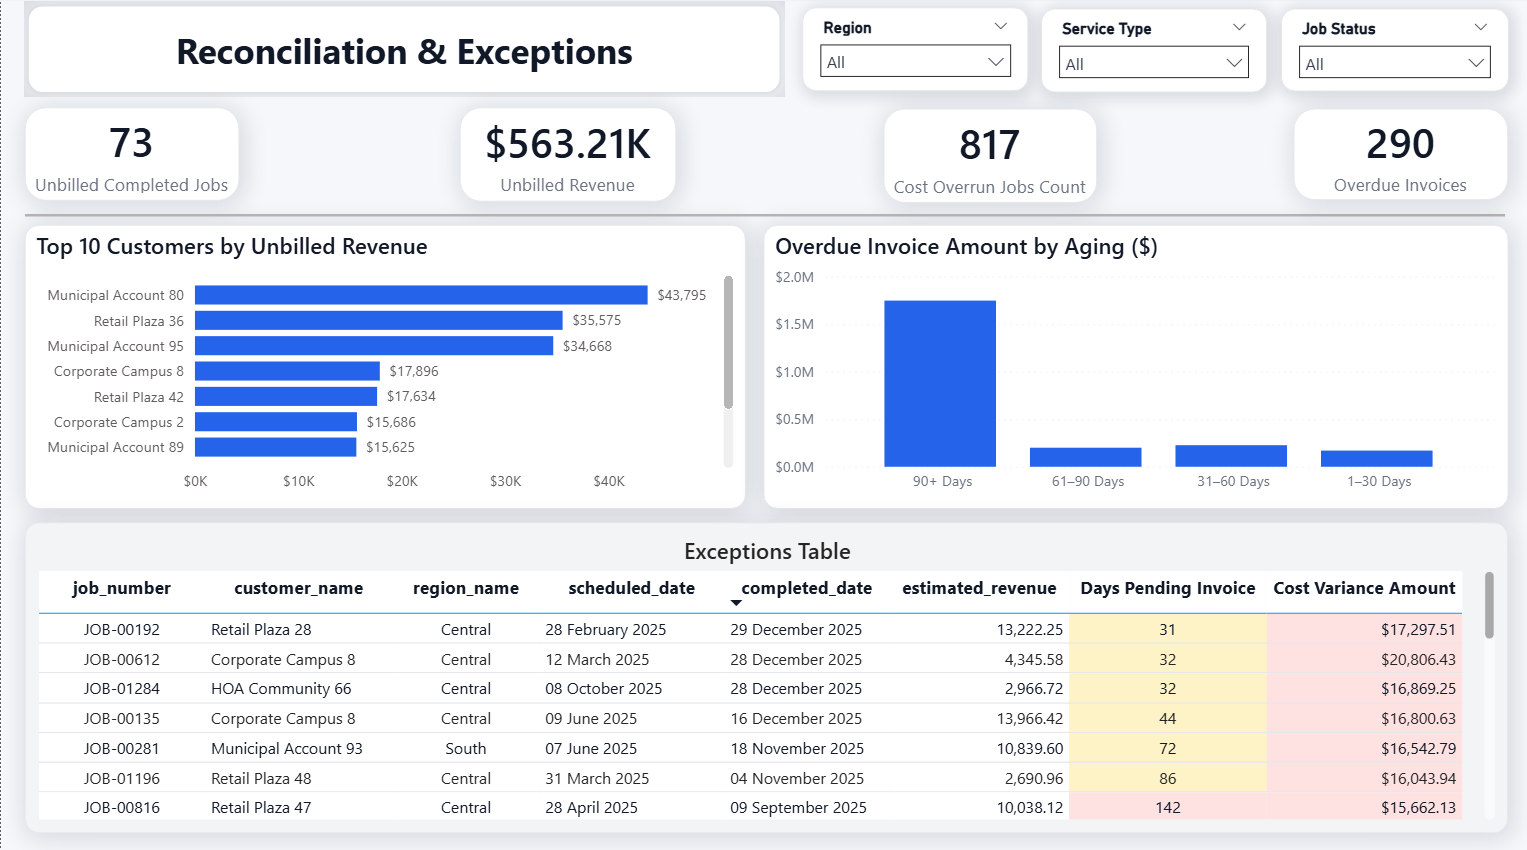Select the JOB-00192 table row

[750, 629]
